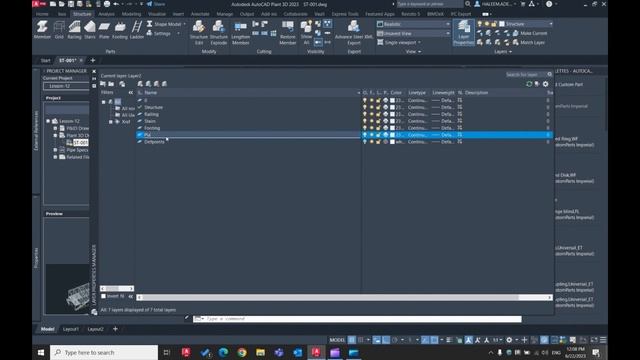Open the Unsaved View dropdown
This screenshot has width=640, height=360.
coord(413,33)
